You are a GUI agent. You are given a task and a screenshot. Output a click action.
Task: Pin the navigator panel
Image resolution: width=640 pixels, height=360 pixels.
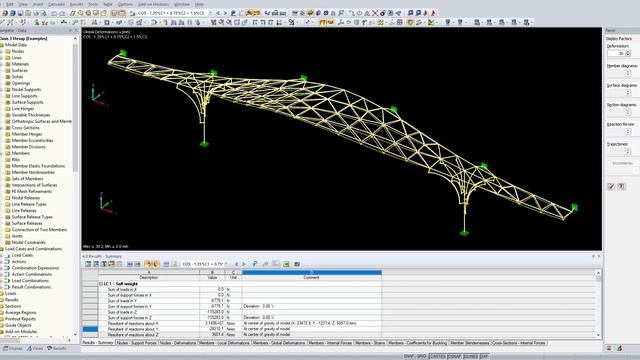pos(69,31)
